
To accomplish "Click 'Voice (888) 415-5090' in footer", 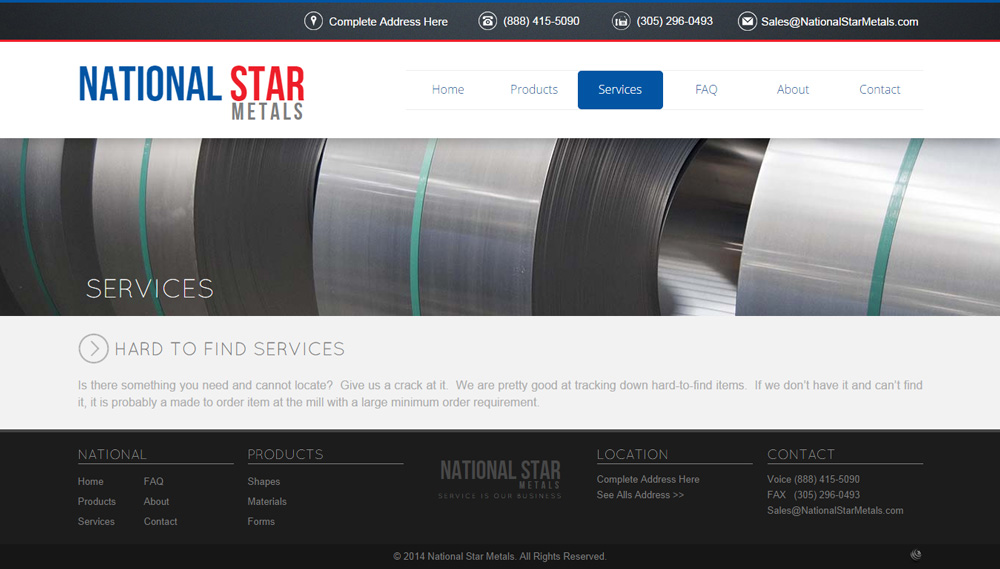I will click(x=813, y=479).
